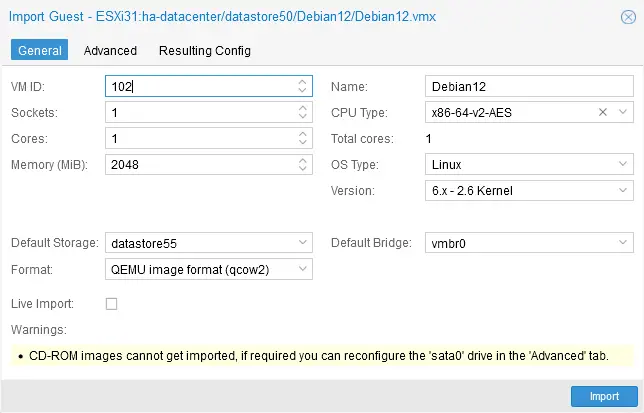
Task: Decrease the Cores count with the down arrow
Action: pos(302,142)
